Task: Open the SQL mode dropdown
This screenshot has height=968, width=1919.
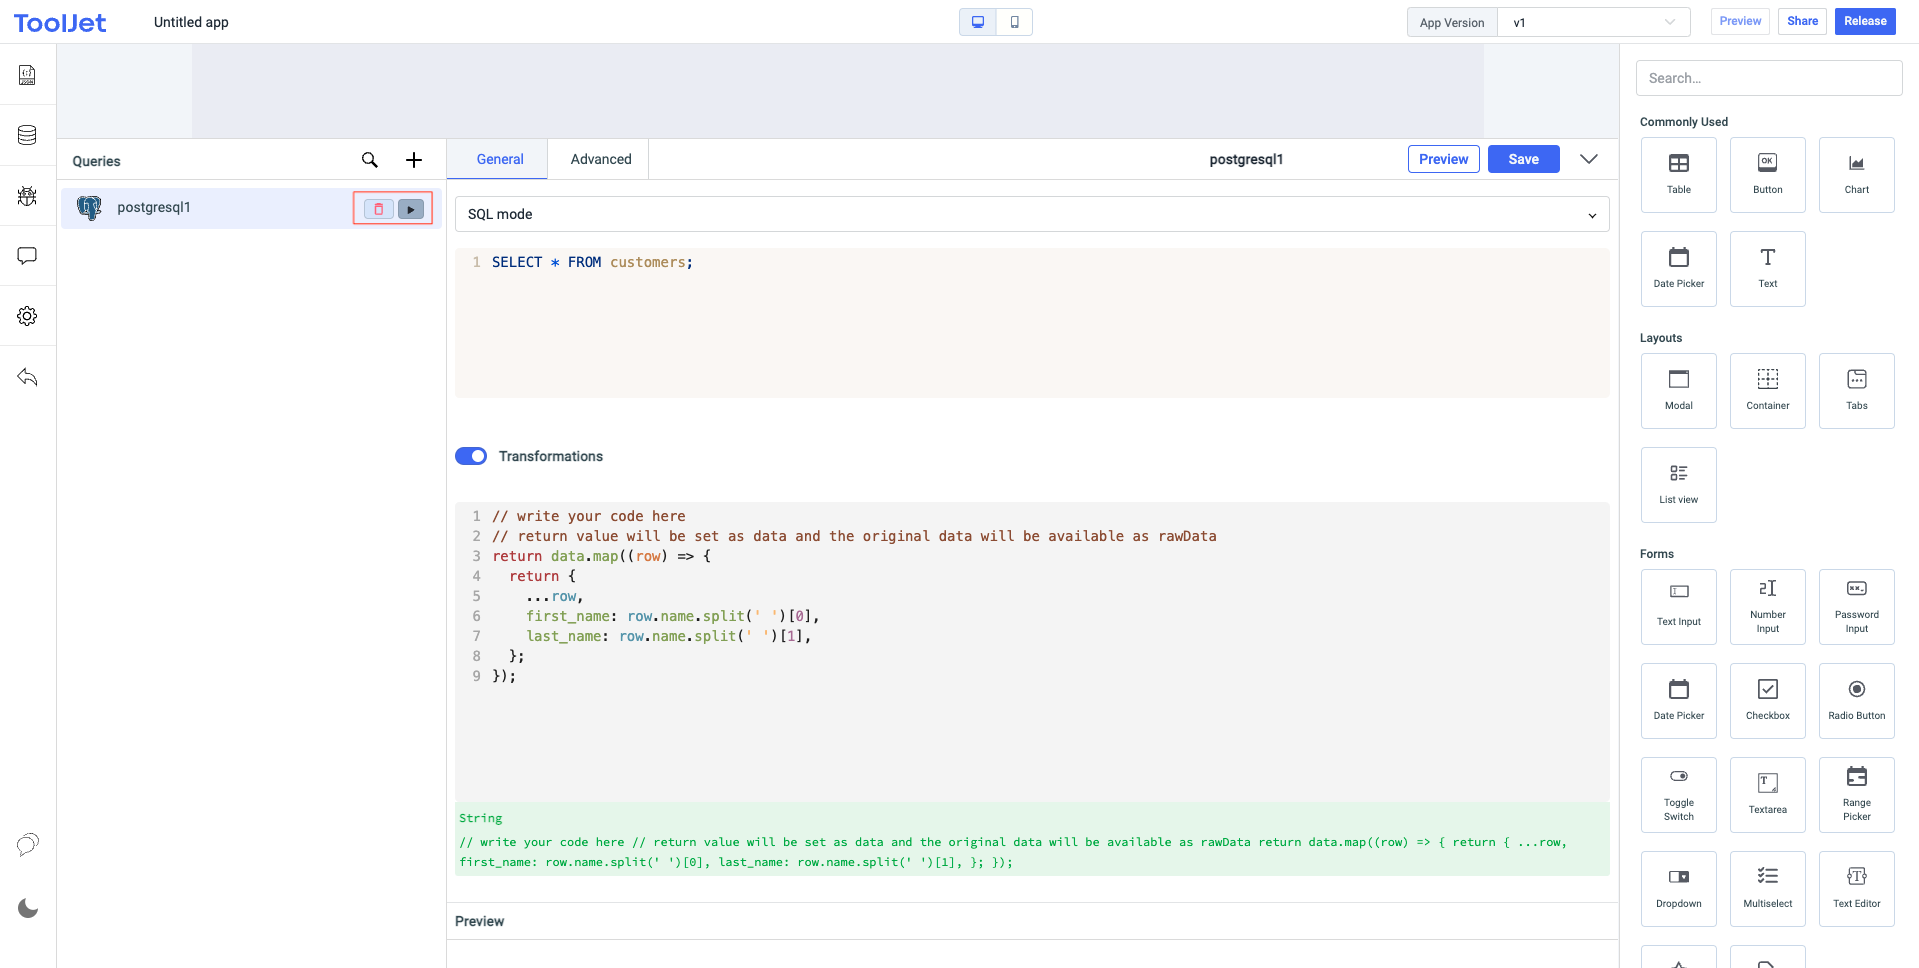Action: (1031, 214)
